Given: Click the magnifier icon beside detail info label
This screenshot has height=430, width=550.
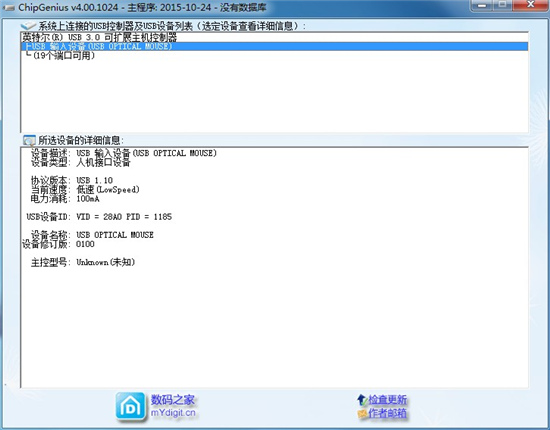Looking at the screenshot, I should click(x=29, y=140).
